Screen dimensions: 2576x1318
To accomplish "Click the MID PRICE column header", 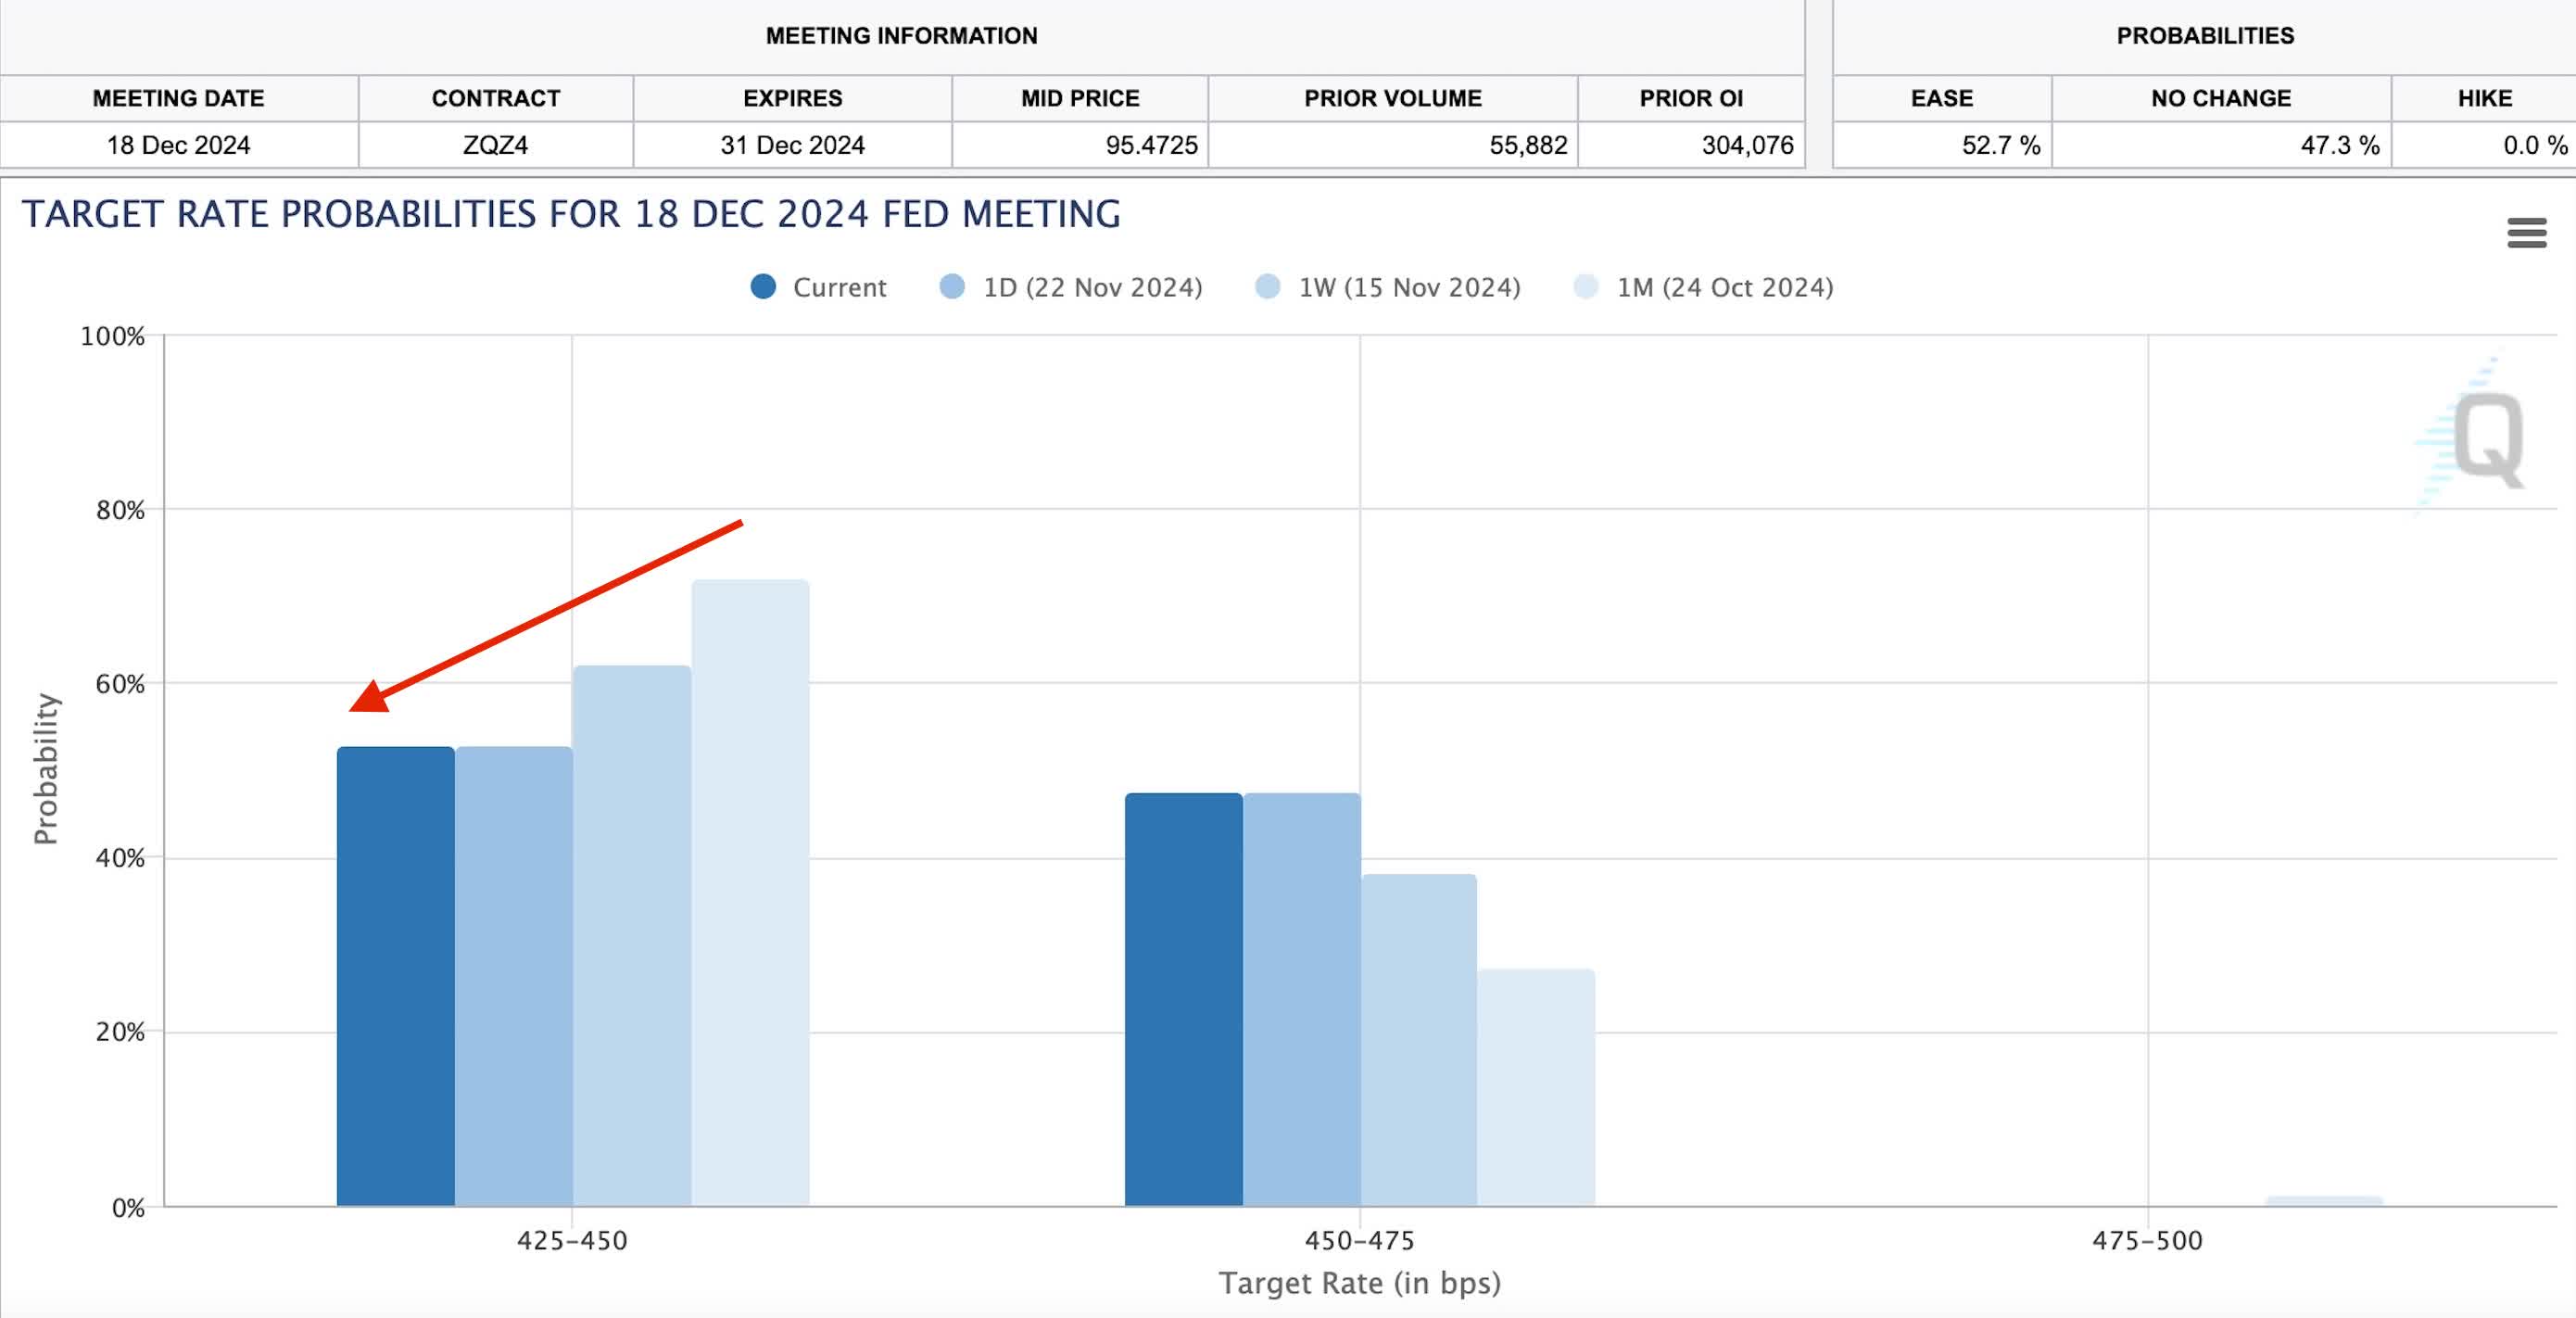I will point(1080,98).
